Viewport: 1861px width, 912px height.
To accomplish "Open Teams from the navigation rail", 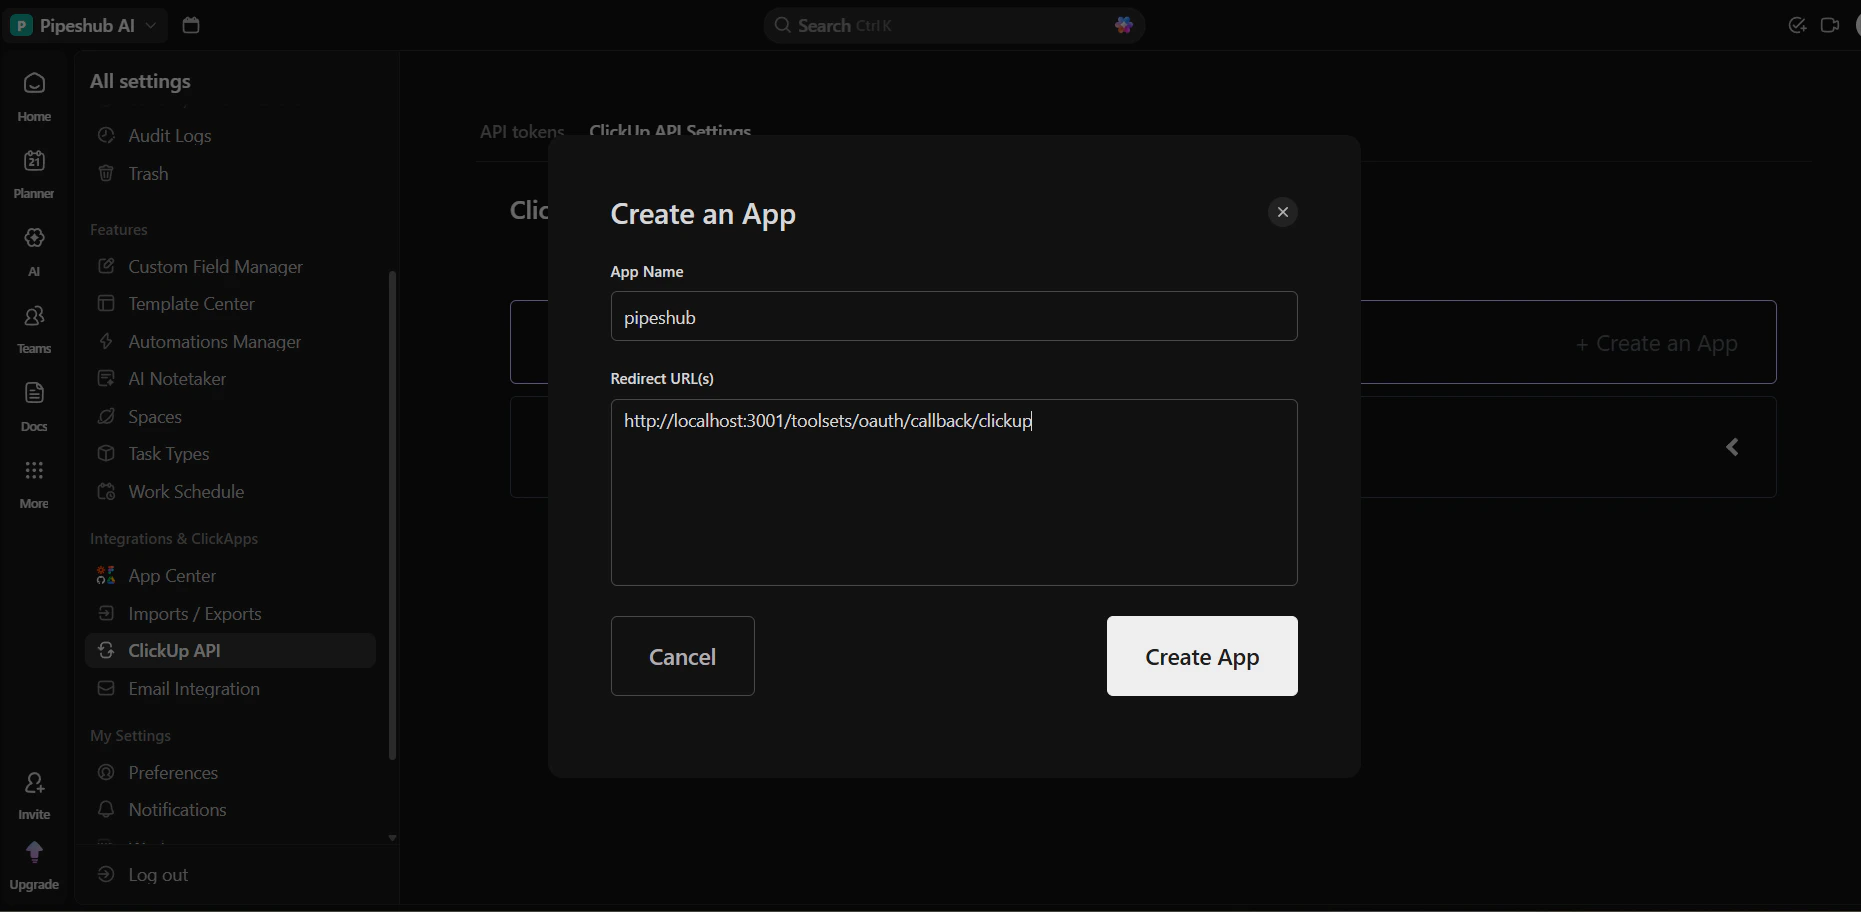I will coord(33,324).
